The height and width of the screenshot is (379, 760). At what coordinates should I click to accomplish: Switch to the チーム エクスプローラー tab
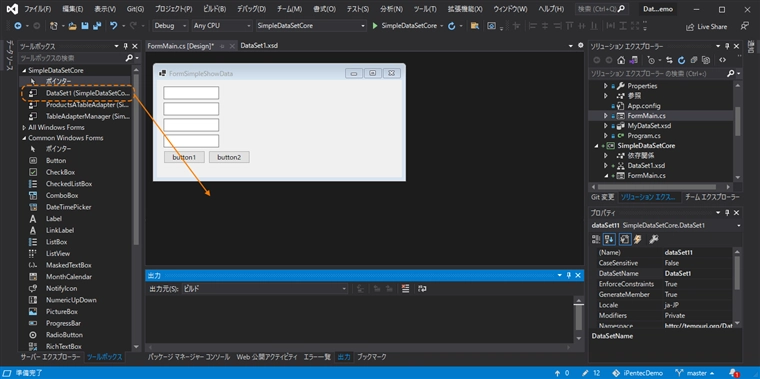712,197
